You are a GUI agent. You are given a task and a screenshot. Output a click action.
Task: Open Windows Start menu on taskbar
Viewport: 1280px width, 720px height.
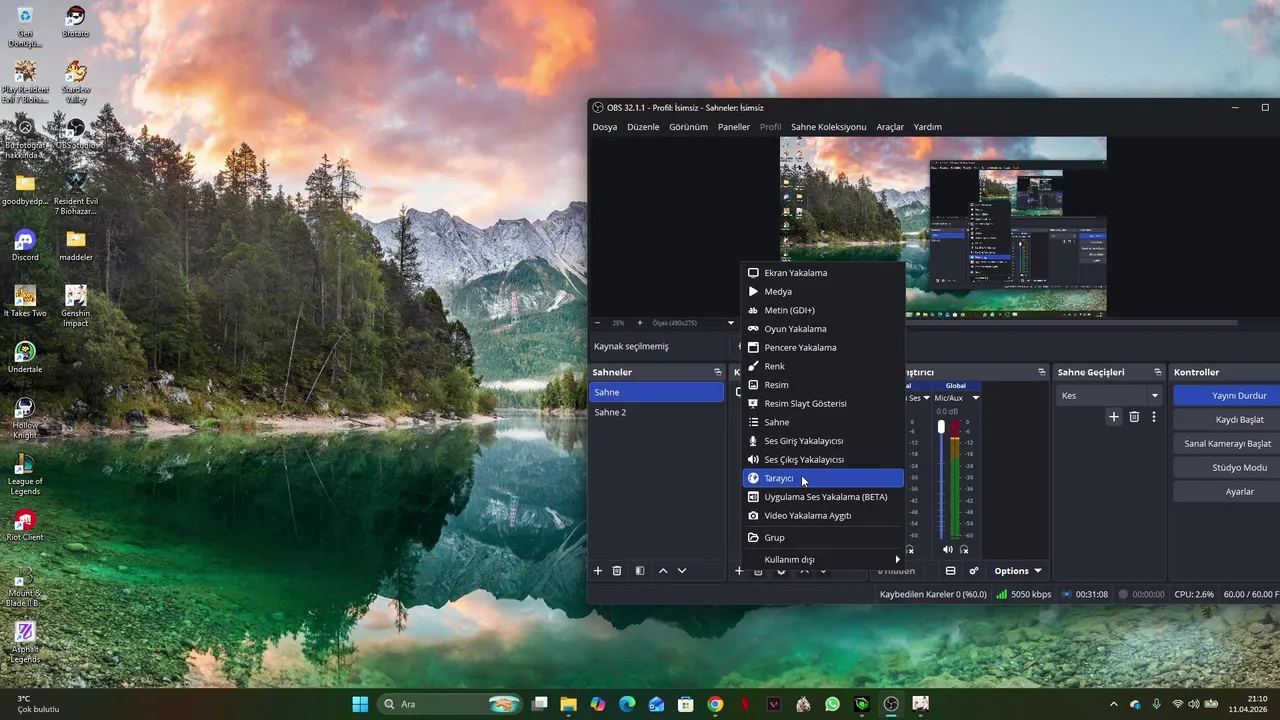tap(360, 704)
